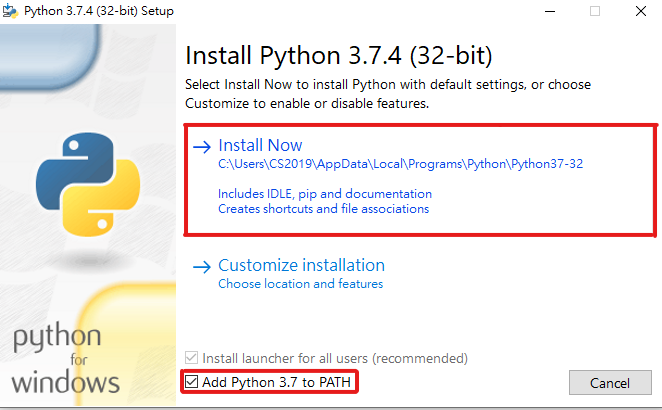Click the Install Now heading
Viewport: 662px width, 410px height.
tap(260, 145)
